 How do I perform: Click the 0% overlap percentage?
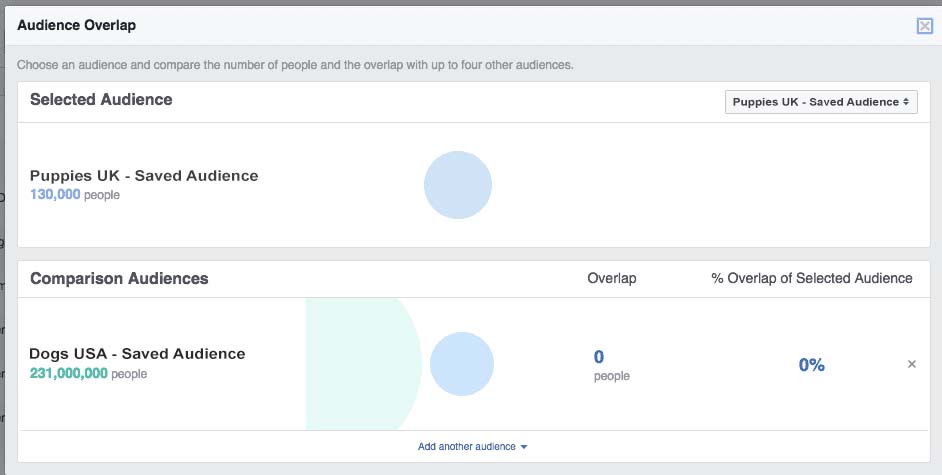[811, 365]
